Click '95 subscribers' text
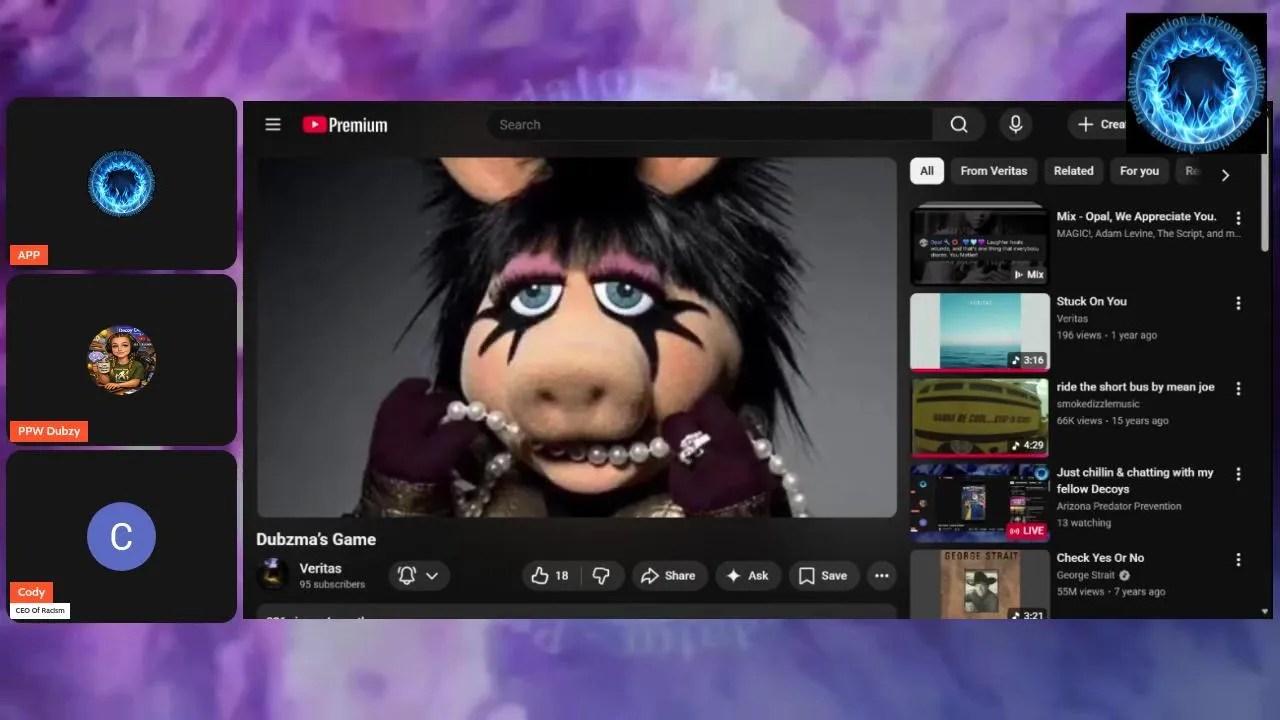 [x=332, y=584]
